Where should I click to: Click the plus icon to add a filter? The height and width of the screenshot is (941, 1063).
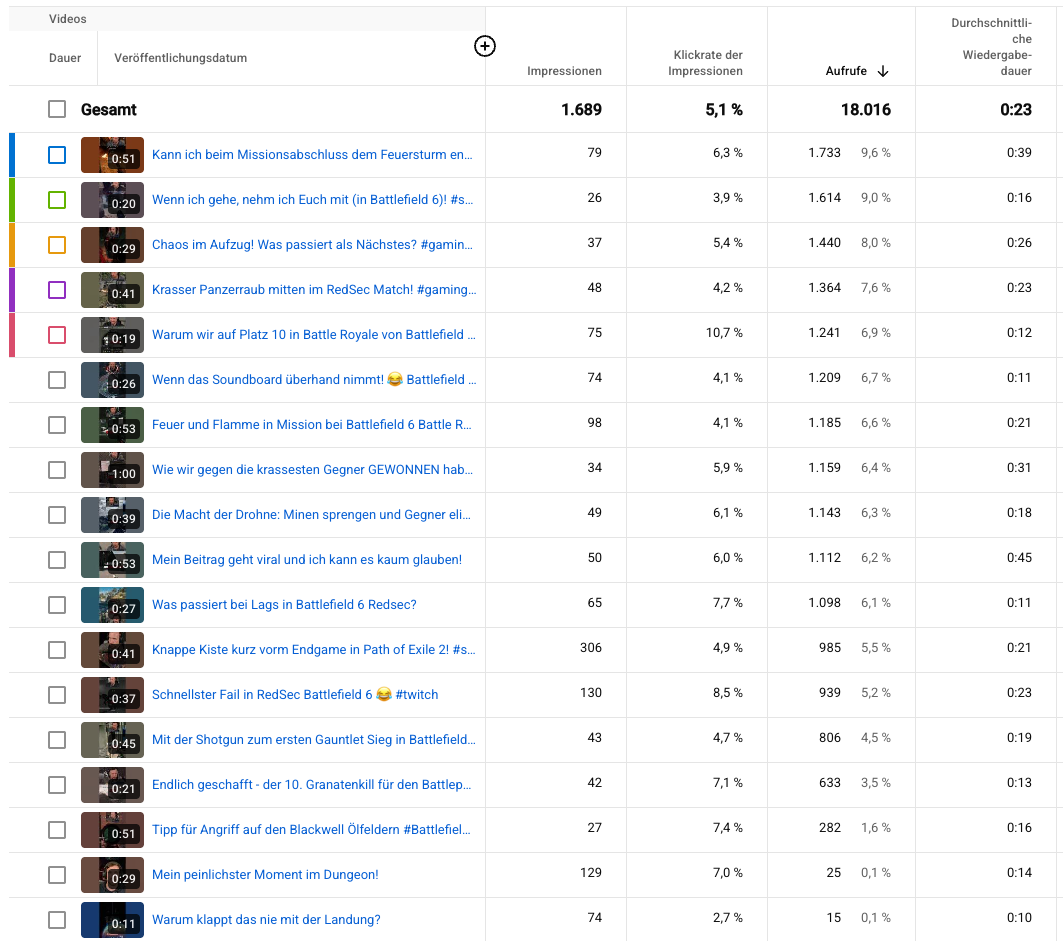pyautogui.click(x=485, y=46)
